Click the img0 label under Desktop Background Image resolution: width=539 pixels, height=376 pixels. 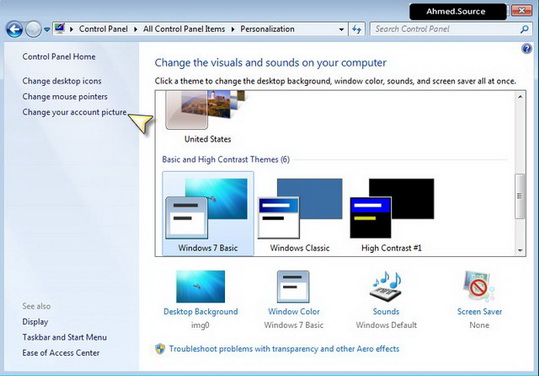(200, 325)
